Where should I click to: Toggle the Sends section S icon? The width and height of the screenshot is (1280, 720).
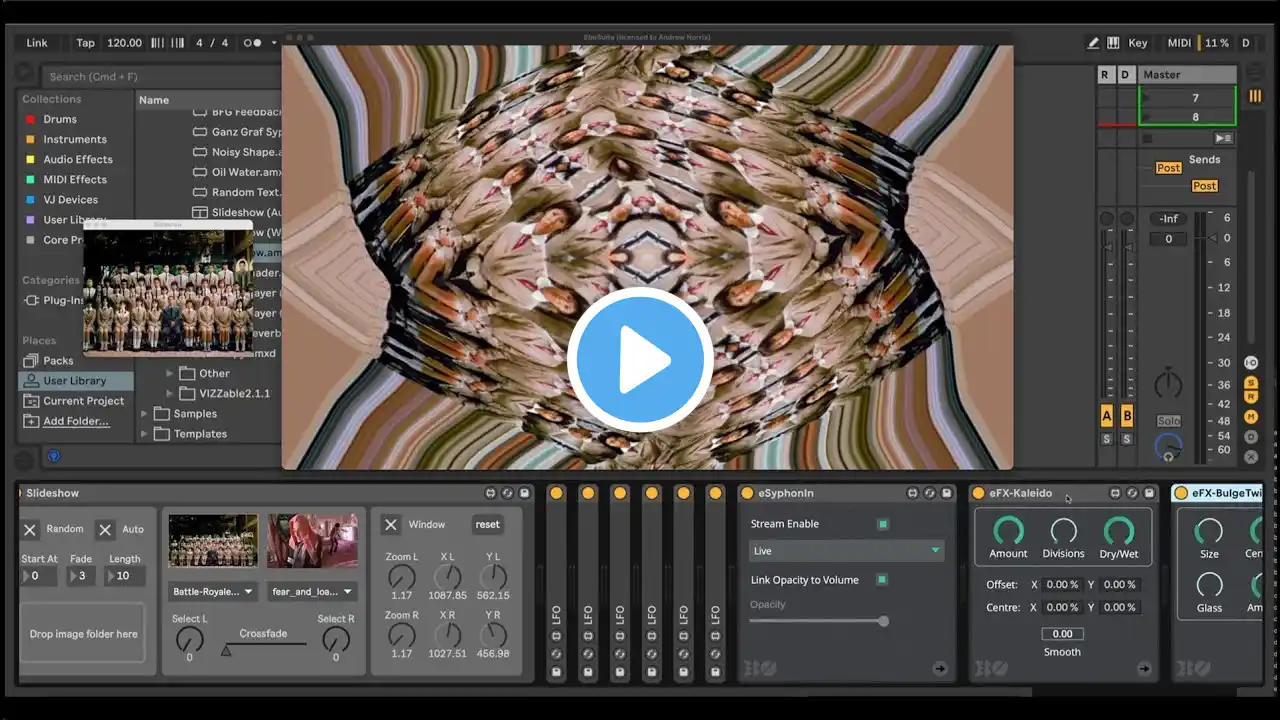[x=1250, y=383]
